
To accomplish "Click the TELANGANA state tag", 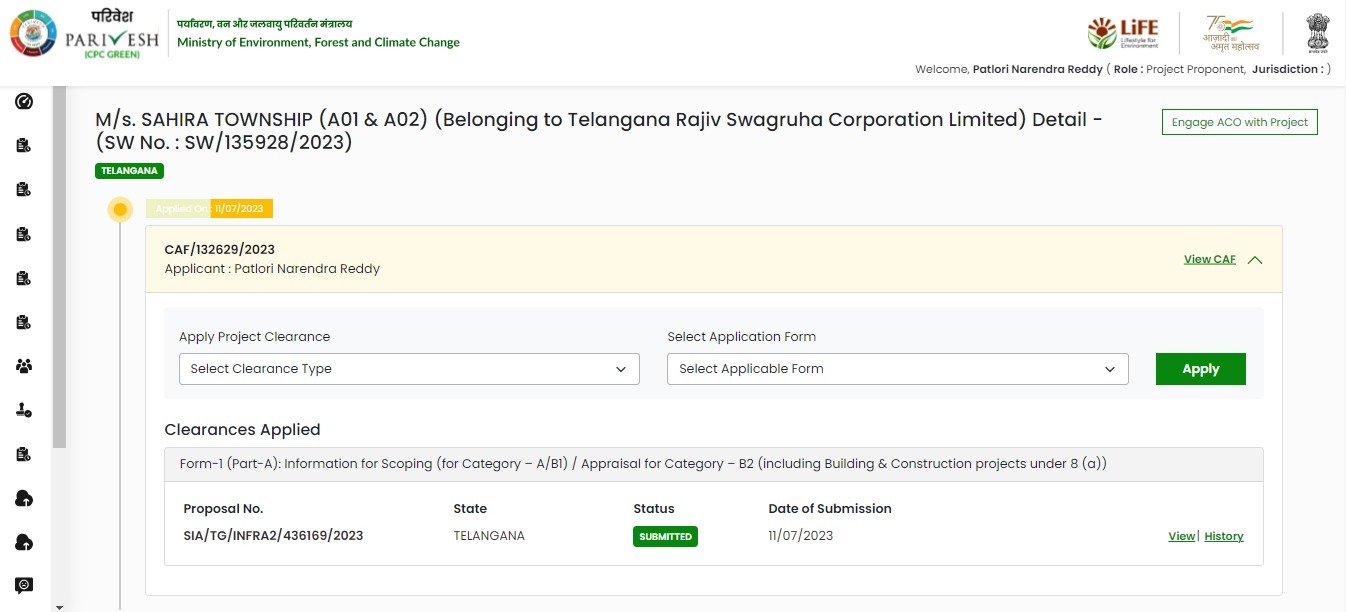I will click(x=130, y=171).
